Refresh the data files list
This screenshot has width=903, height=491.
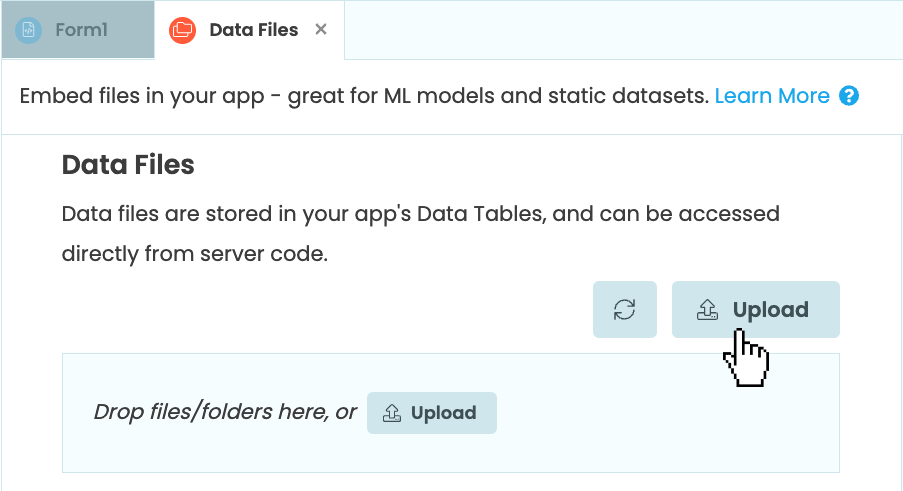(625, 310)
